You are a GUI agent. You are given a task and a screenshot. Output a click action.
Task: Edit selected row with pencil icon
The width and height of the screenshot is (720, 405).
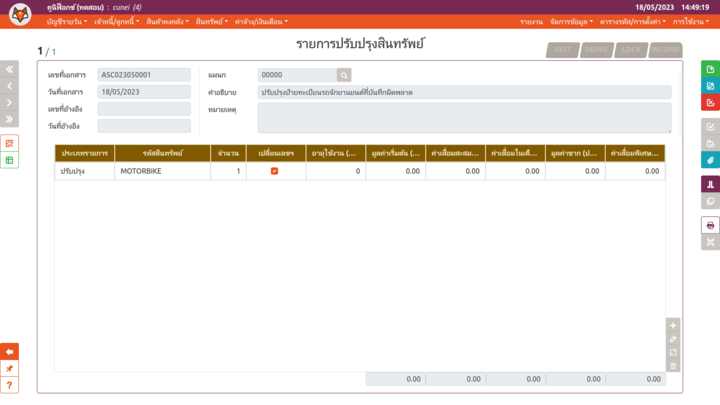coord(673,339)
